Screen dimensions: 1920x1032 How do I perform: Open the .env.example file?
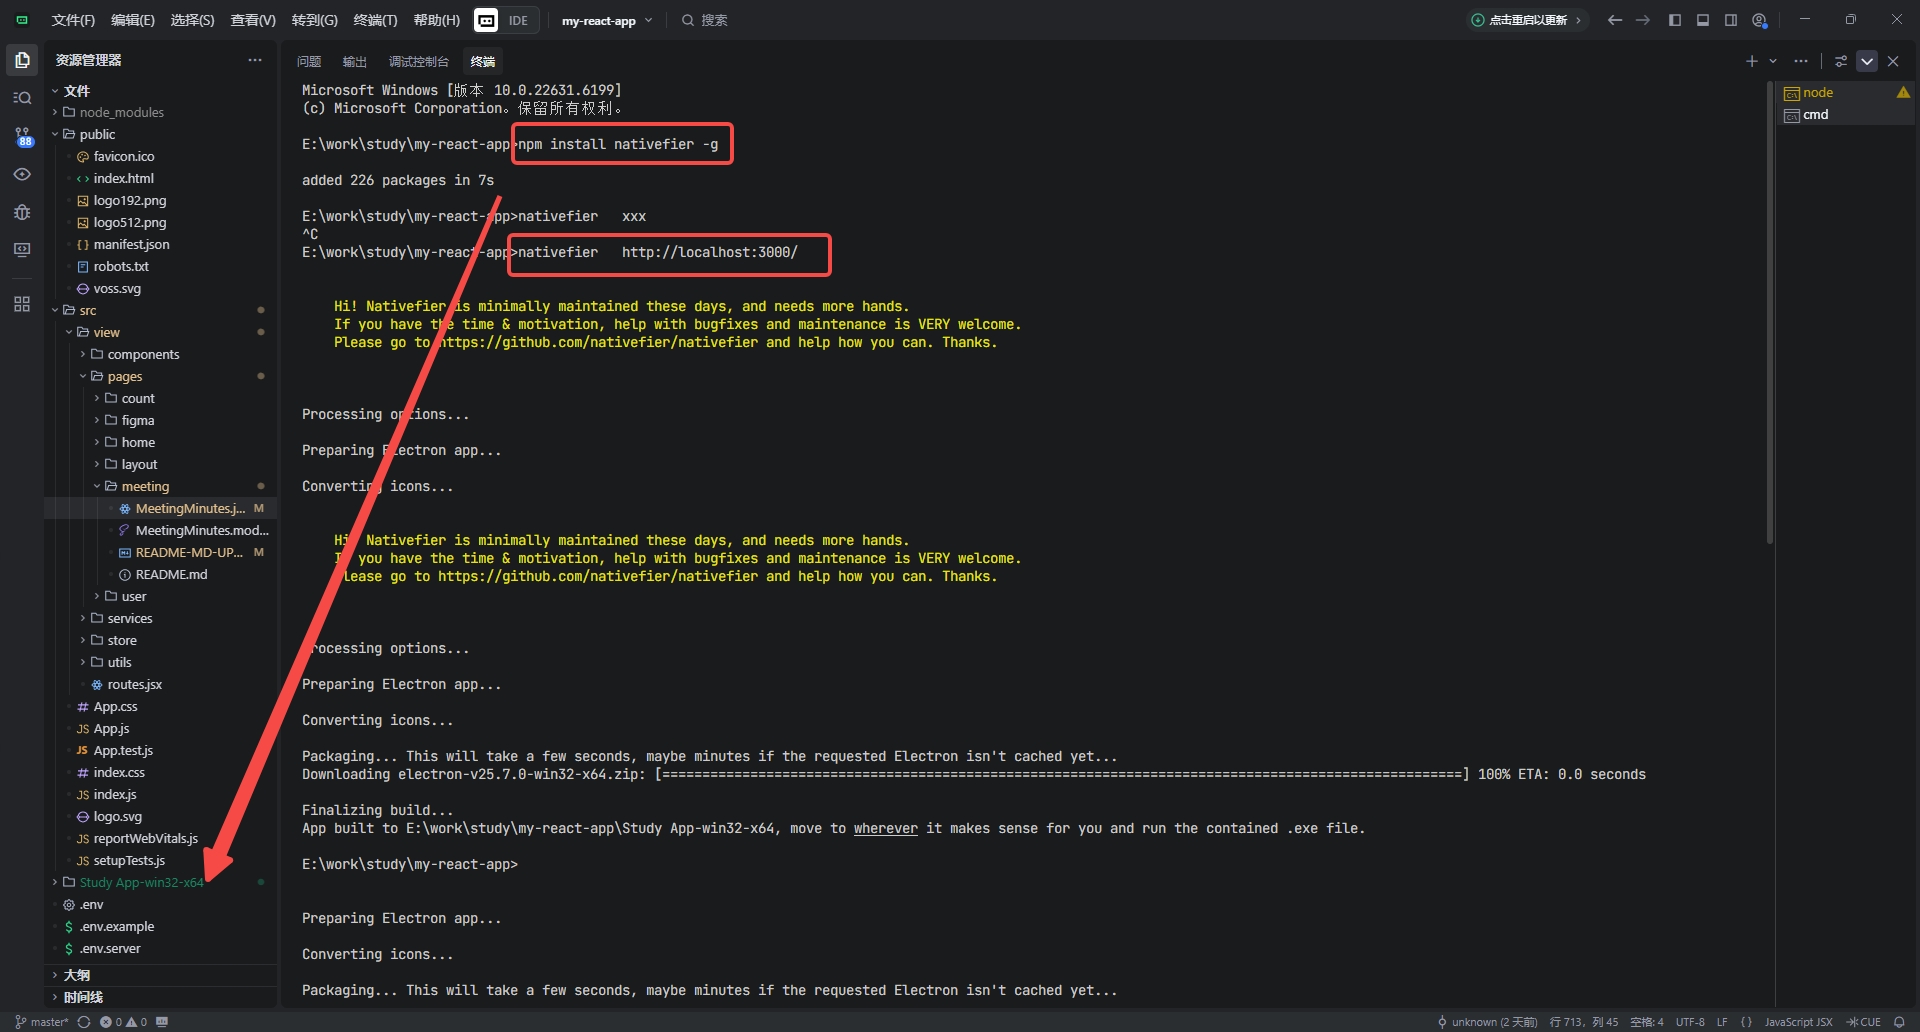160,926
